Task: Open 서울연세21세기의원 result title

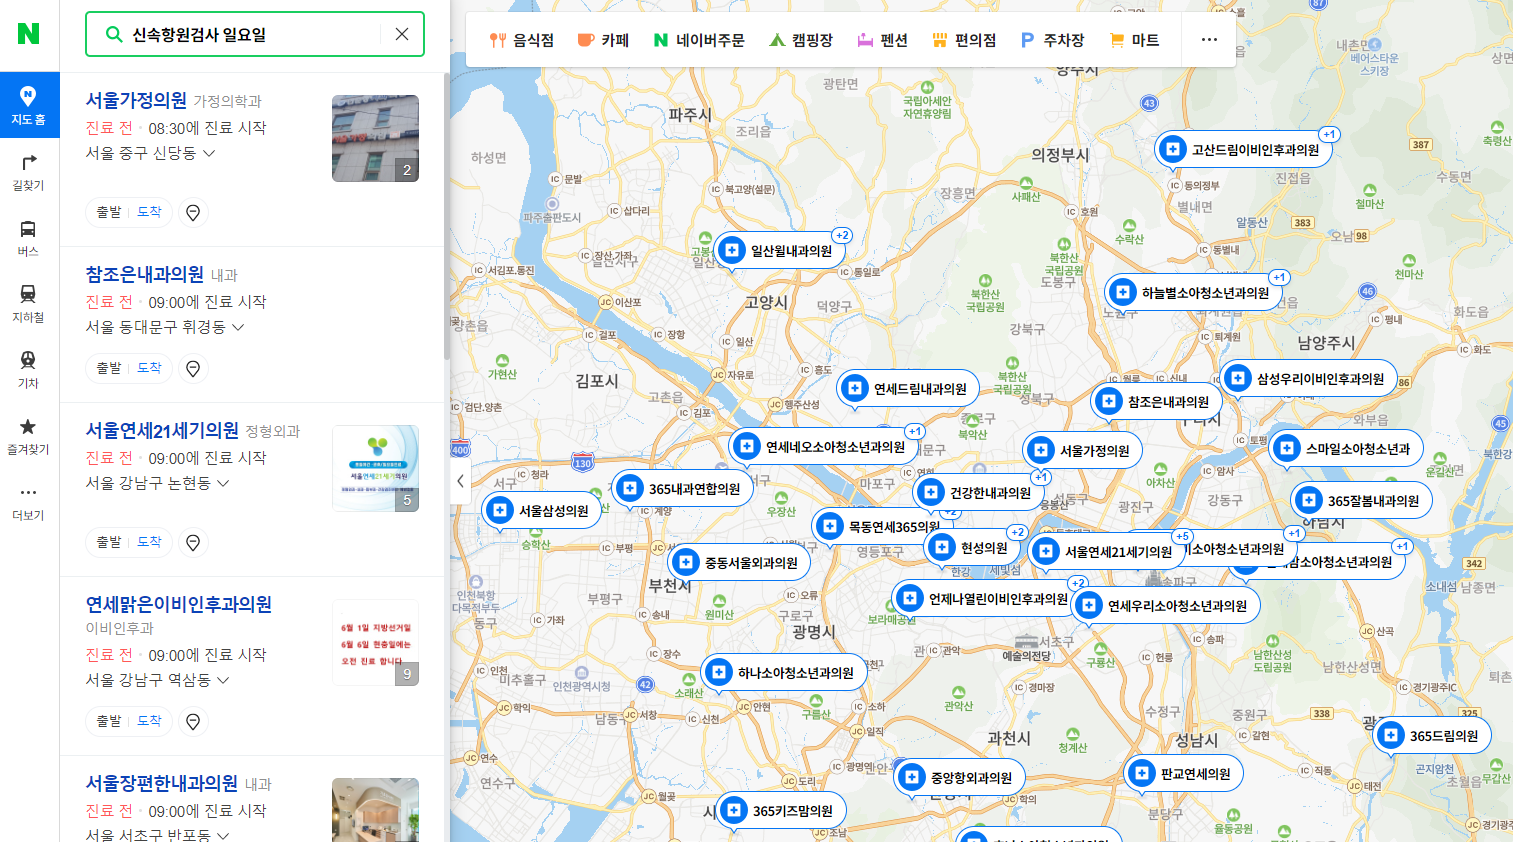Action: pyautogui.click(x=162, y=430)
